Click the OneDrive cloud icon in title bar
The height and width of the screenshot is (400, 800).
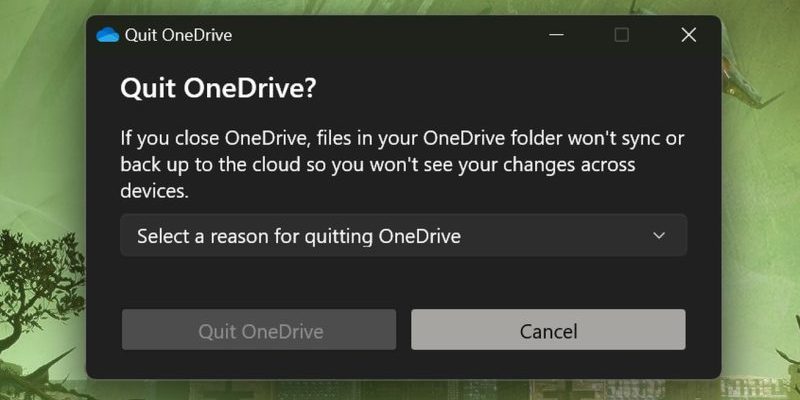click(x=108, y=35)
